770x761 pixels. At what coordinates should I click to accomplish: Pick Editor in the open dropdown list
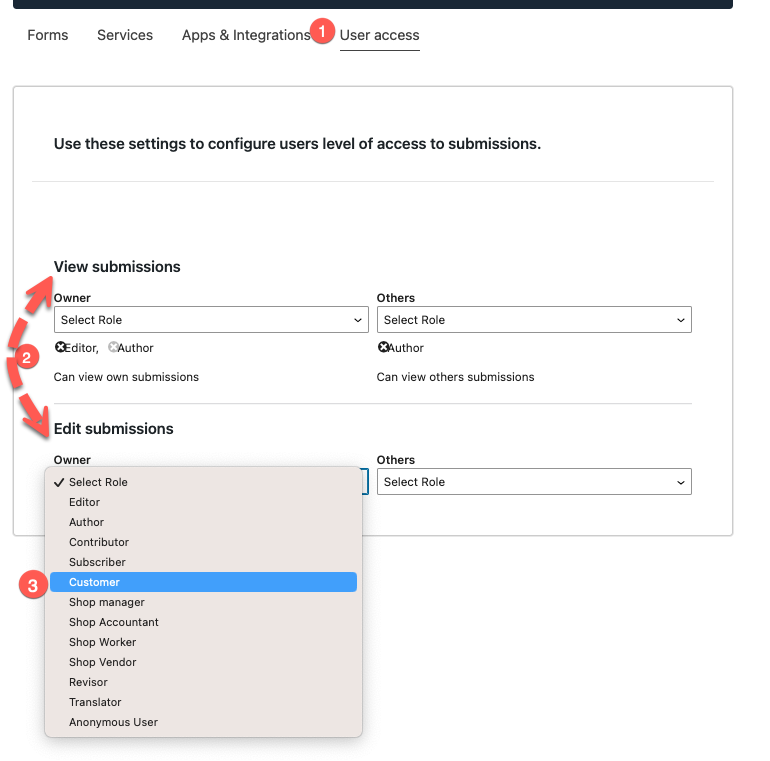click(85, 502)
